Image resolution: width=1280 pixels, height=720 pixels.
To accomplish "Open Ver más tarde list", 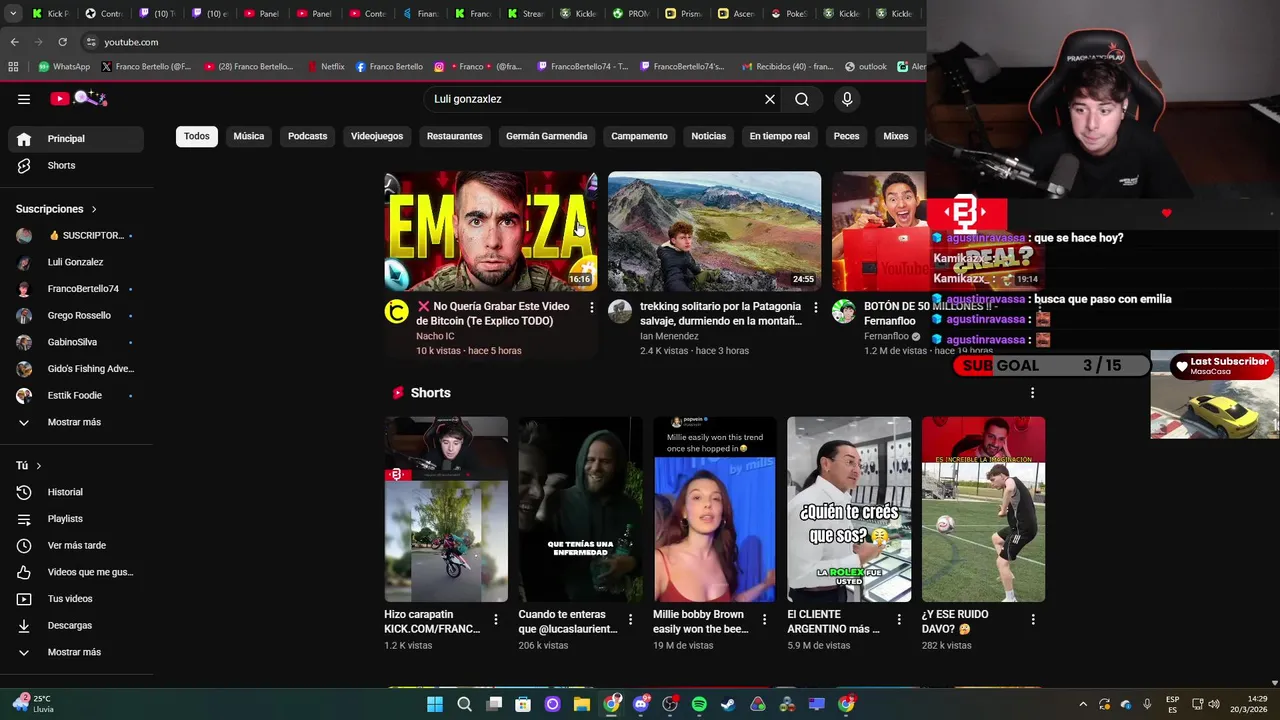I will (76, 545).
